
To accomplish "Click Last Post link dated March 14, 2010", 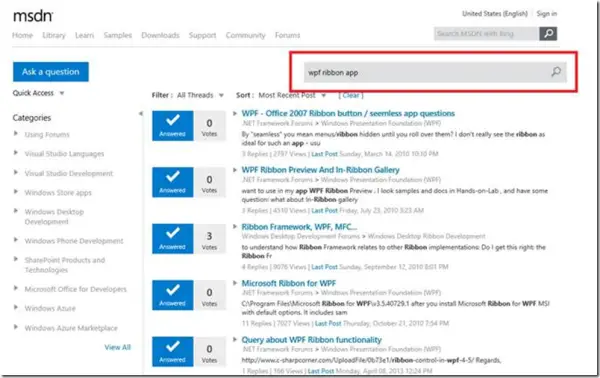I will tap(324, 154).
